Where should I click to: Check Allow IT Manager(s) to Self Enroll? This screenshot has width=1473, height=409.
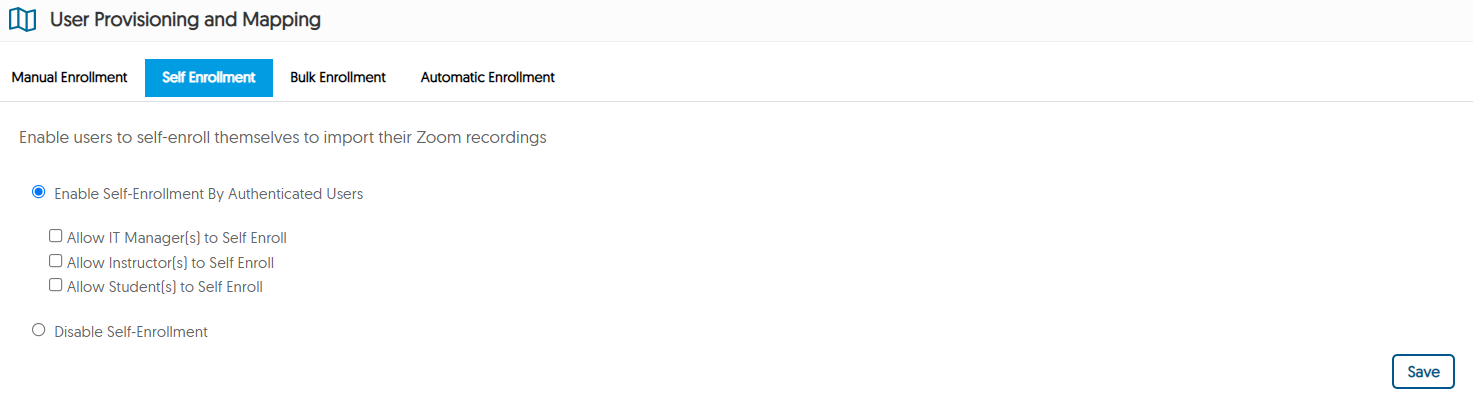[56, 237]
